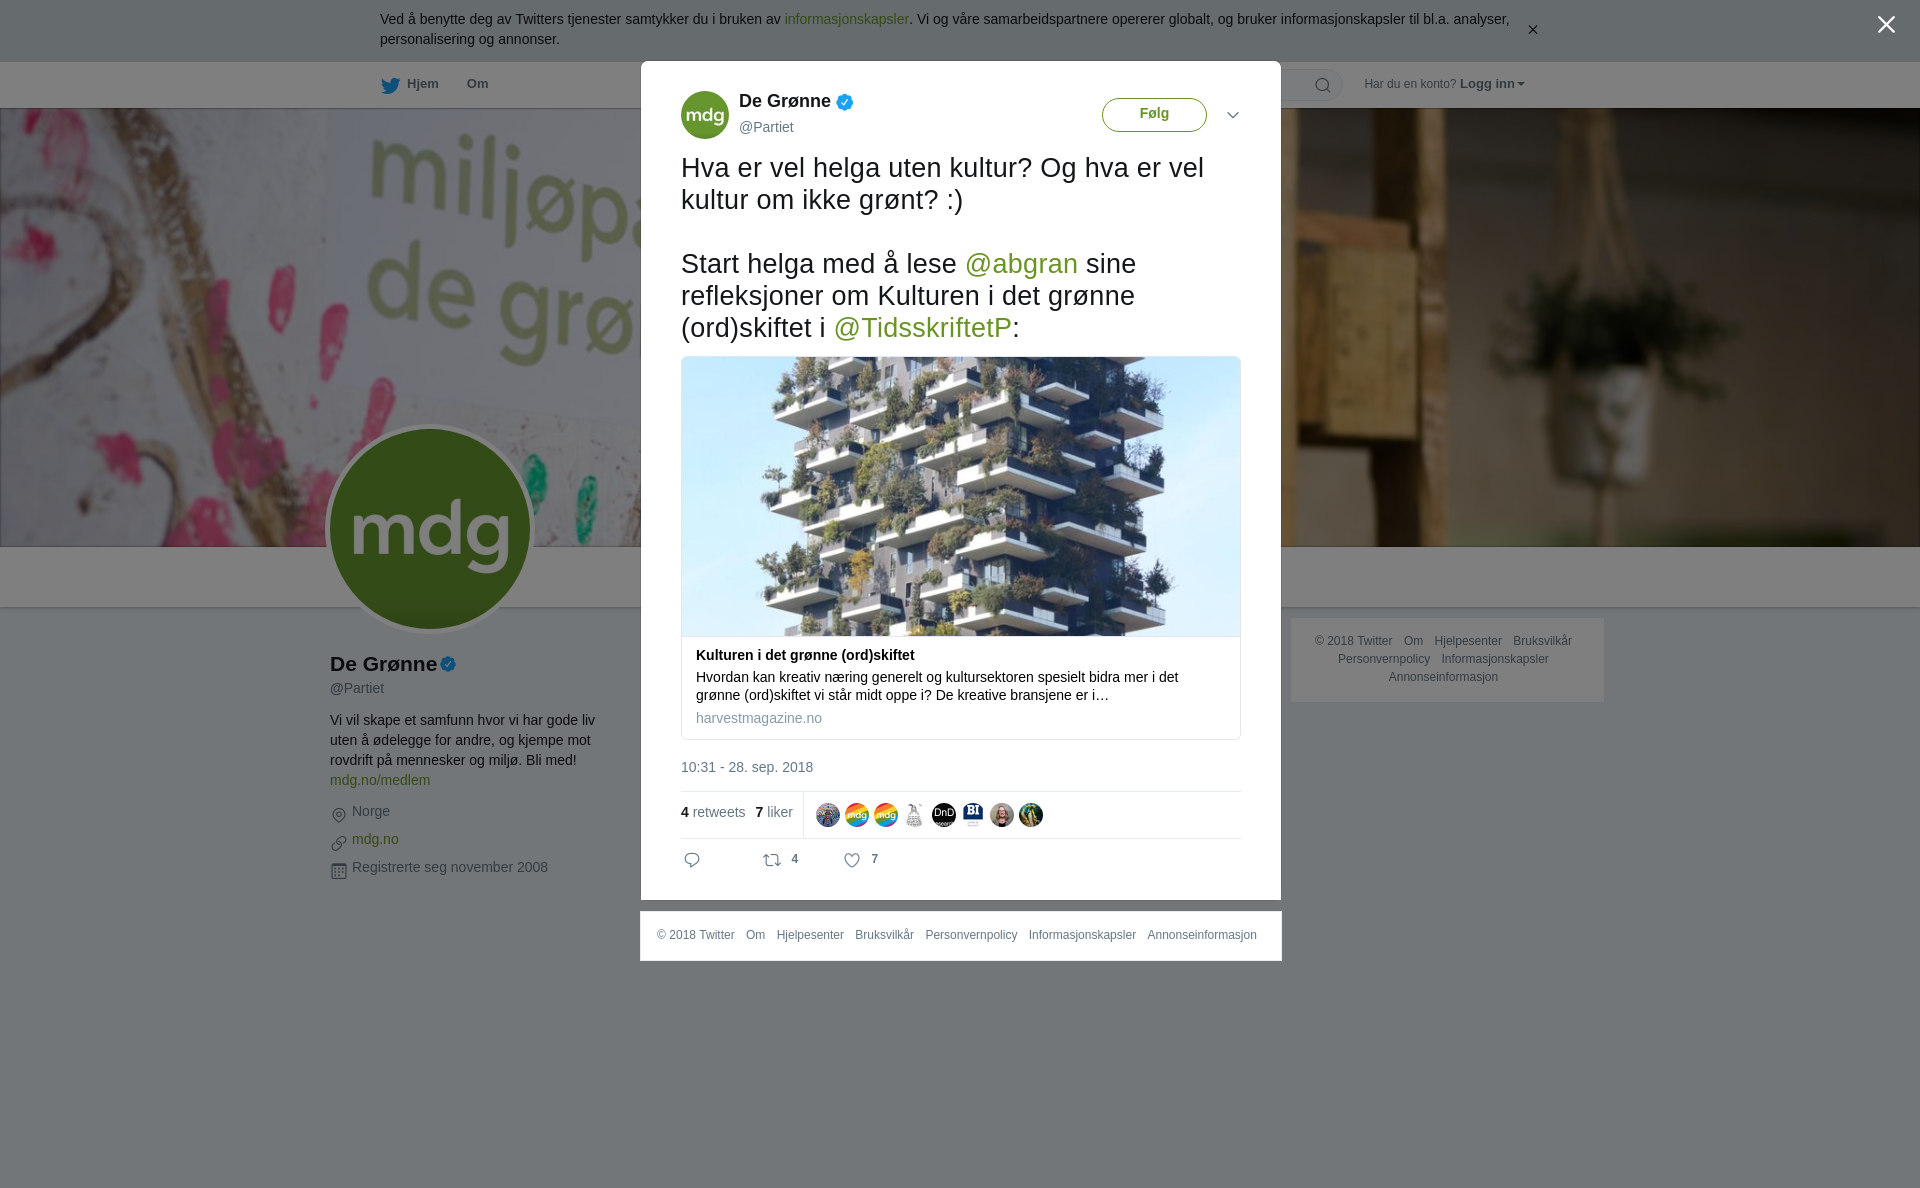The height and width of the screenshot is (1188, 1920).
Task: Click the BI liker avatar
Action: click(x=973, y=815)
